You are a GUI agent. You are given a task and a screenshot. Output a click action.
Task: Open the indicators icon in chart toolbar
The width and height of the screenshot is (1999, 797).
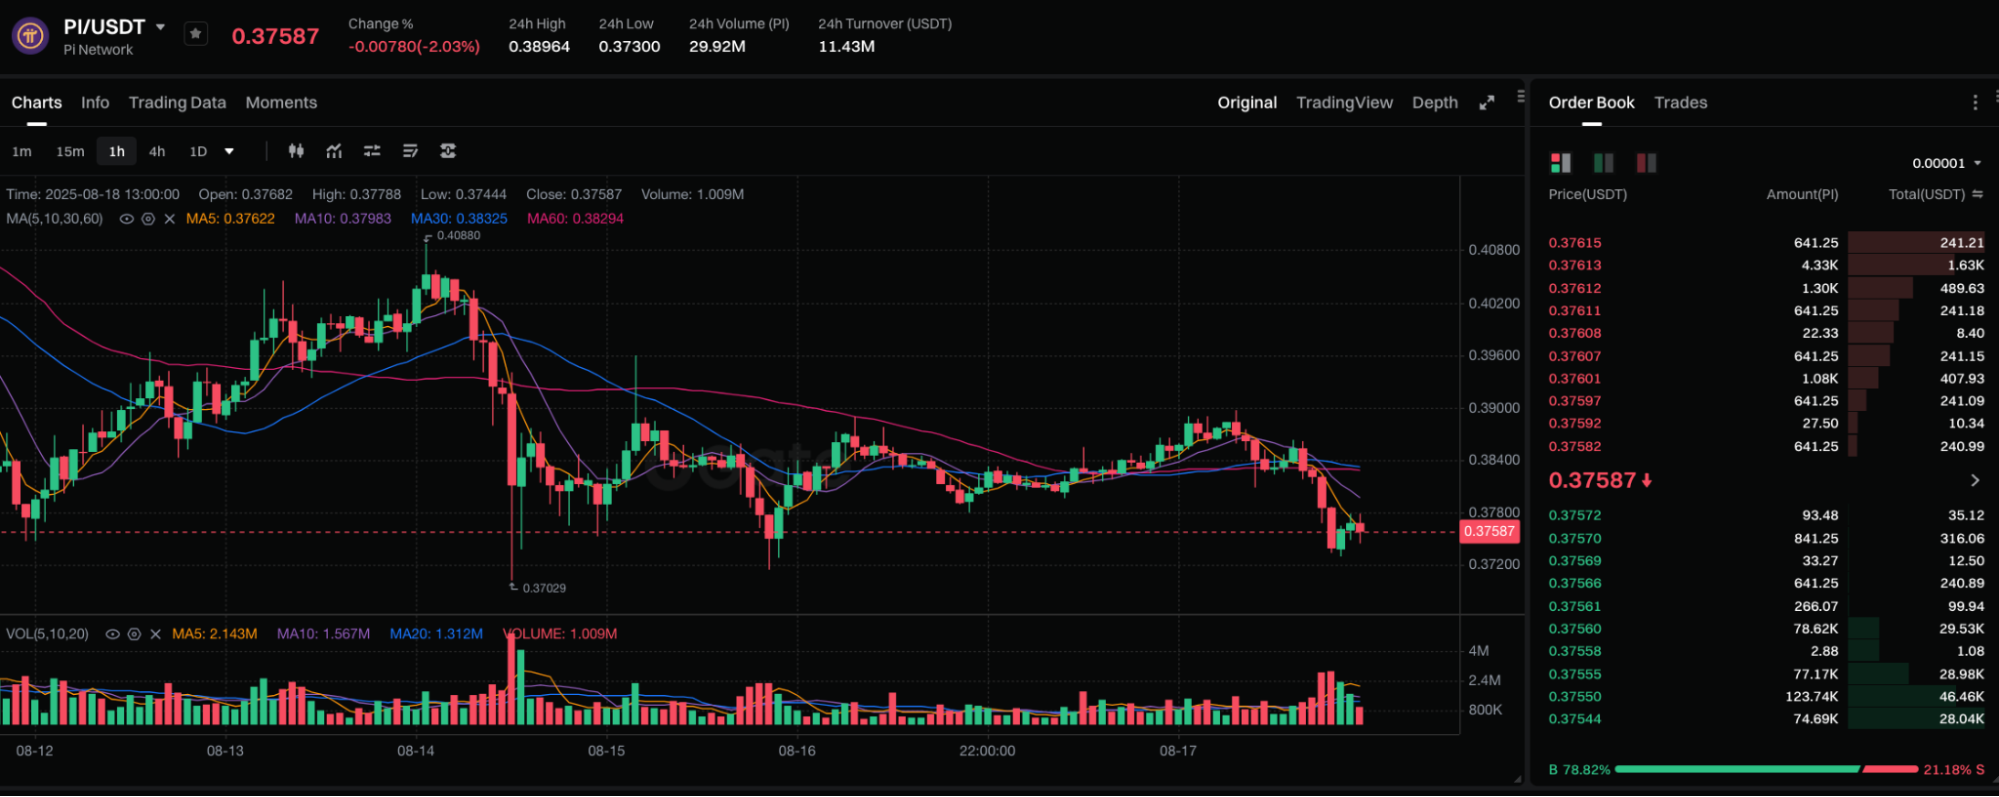click(334, 151)
